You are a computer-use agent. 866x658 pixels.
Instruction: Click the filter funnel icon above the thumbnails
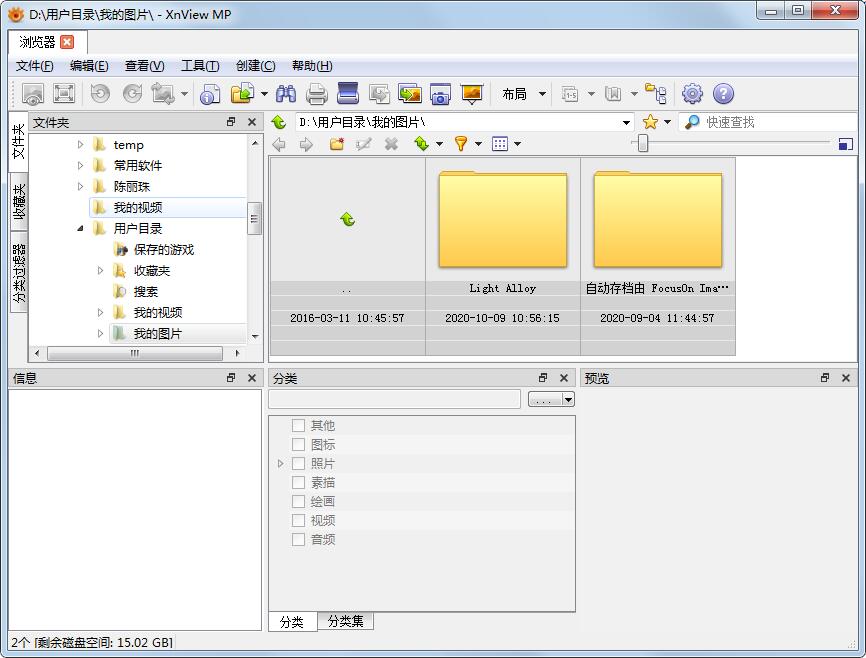point(459,144)
